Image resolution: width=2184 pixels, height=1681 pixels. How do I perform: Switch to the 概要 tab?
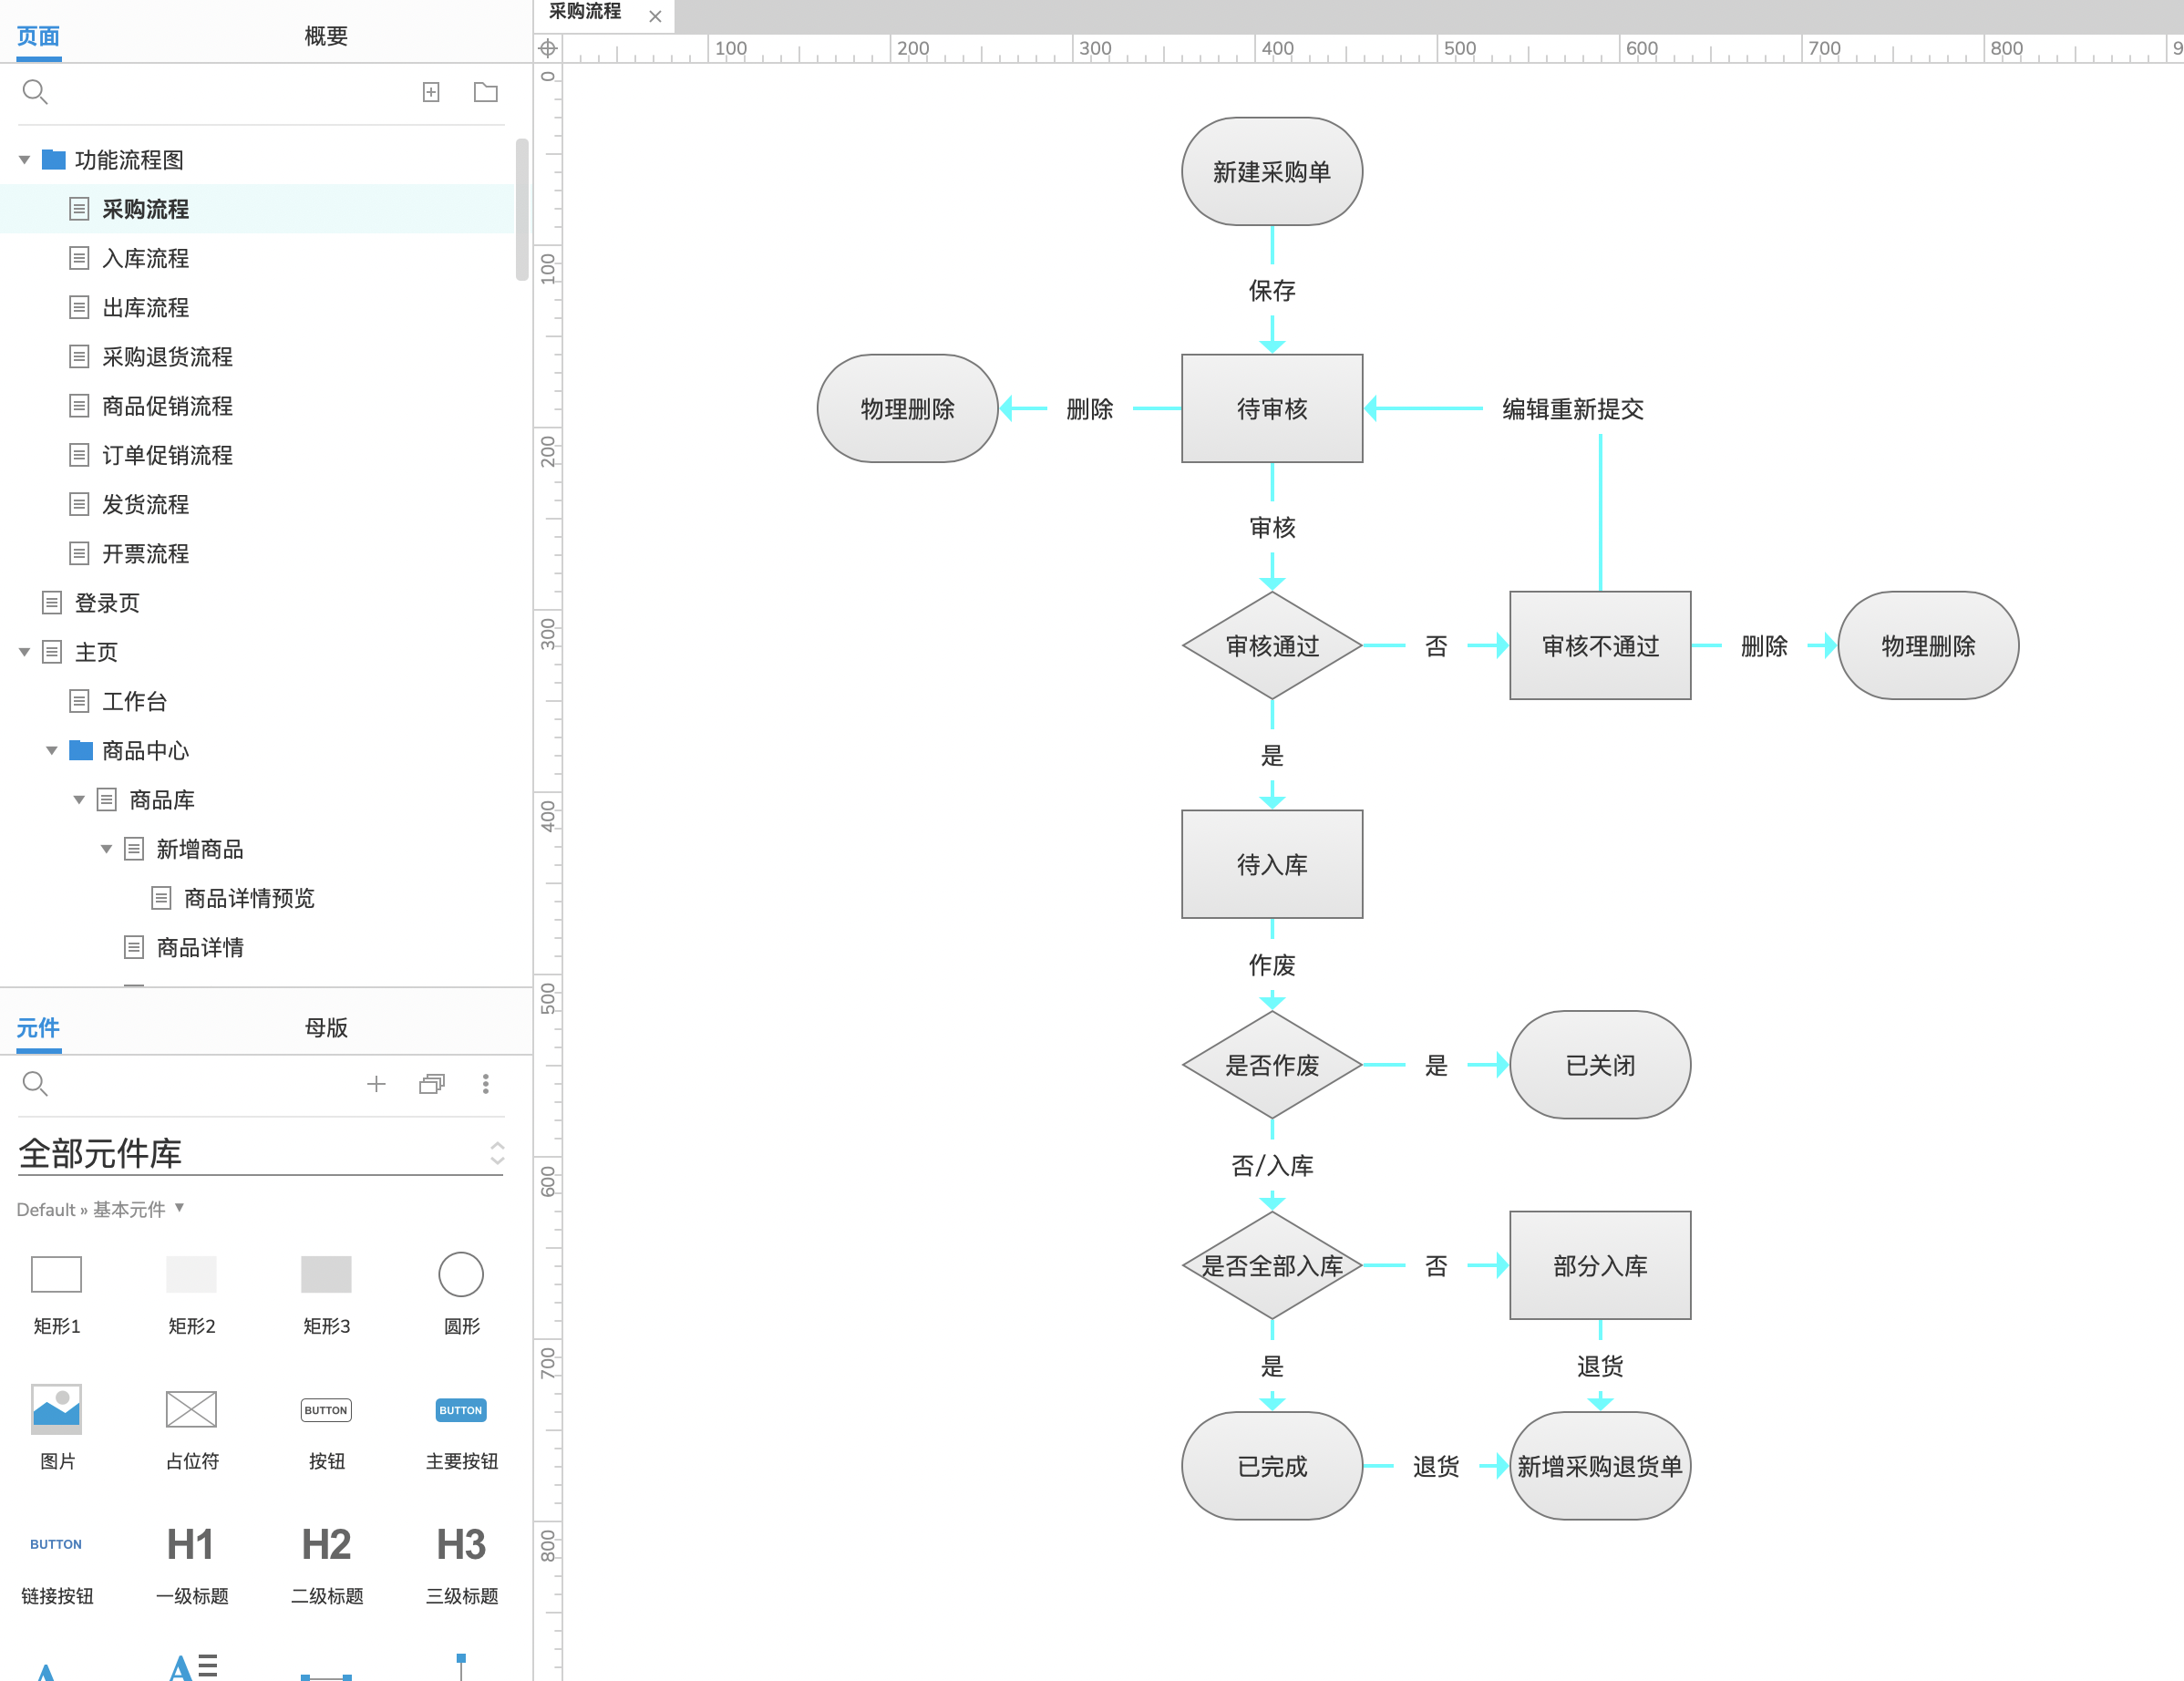326,37
